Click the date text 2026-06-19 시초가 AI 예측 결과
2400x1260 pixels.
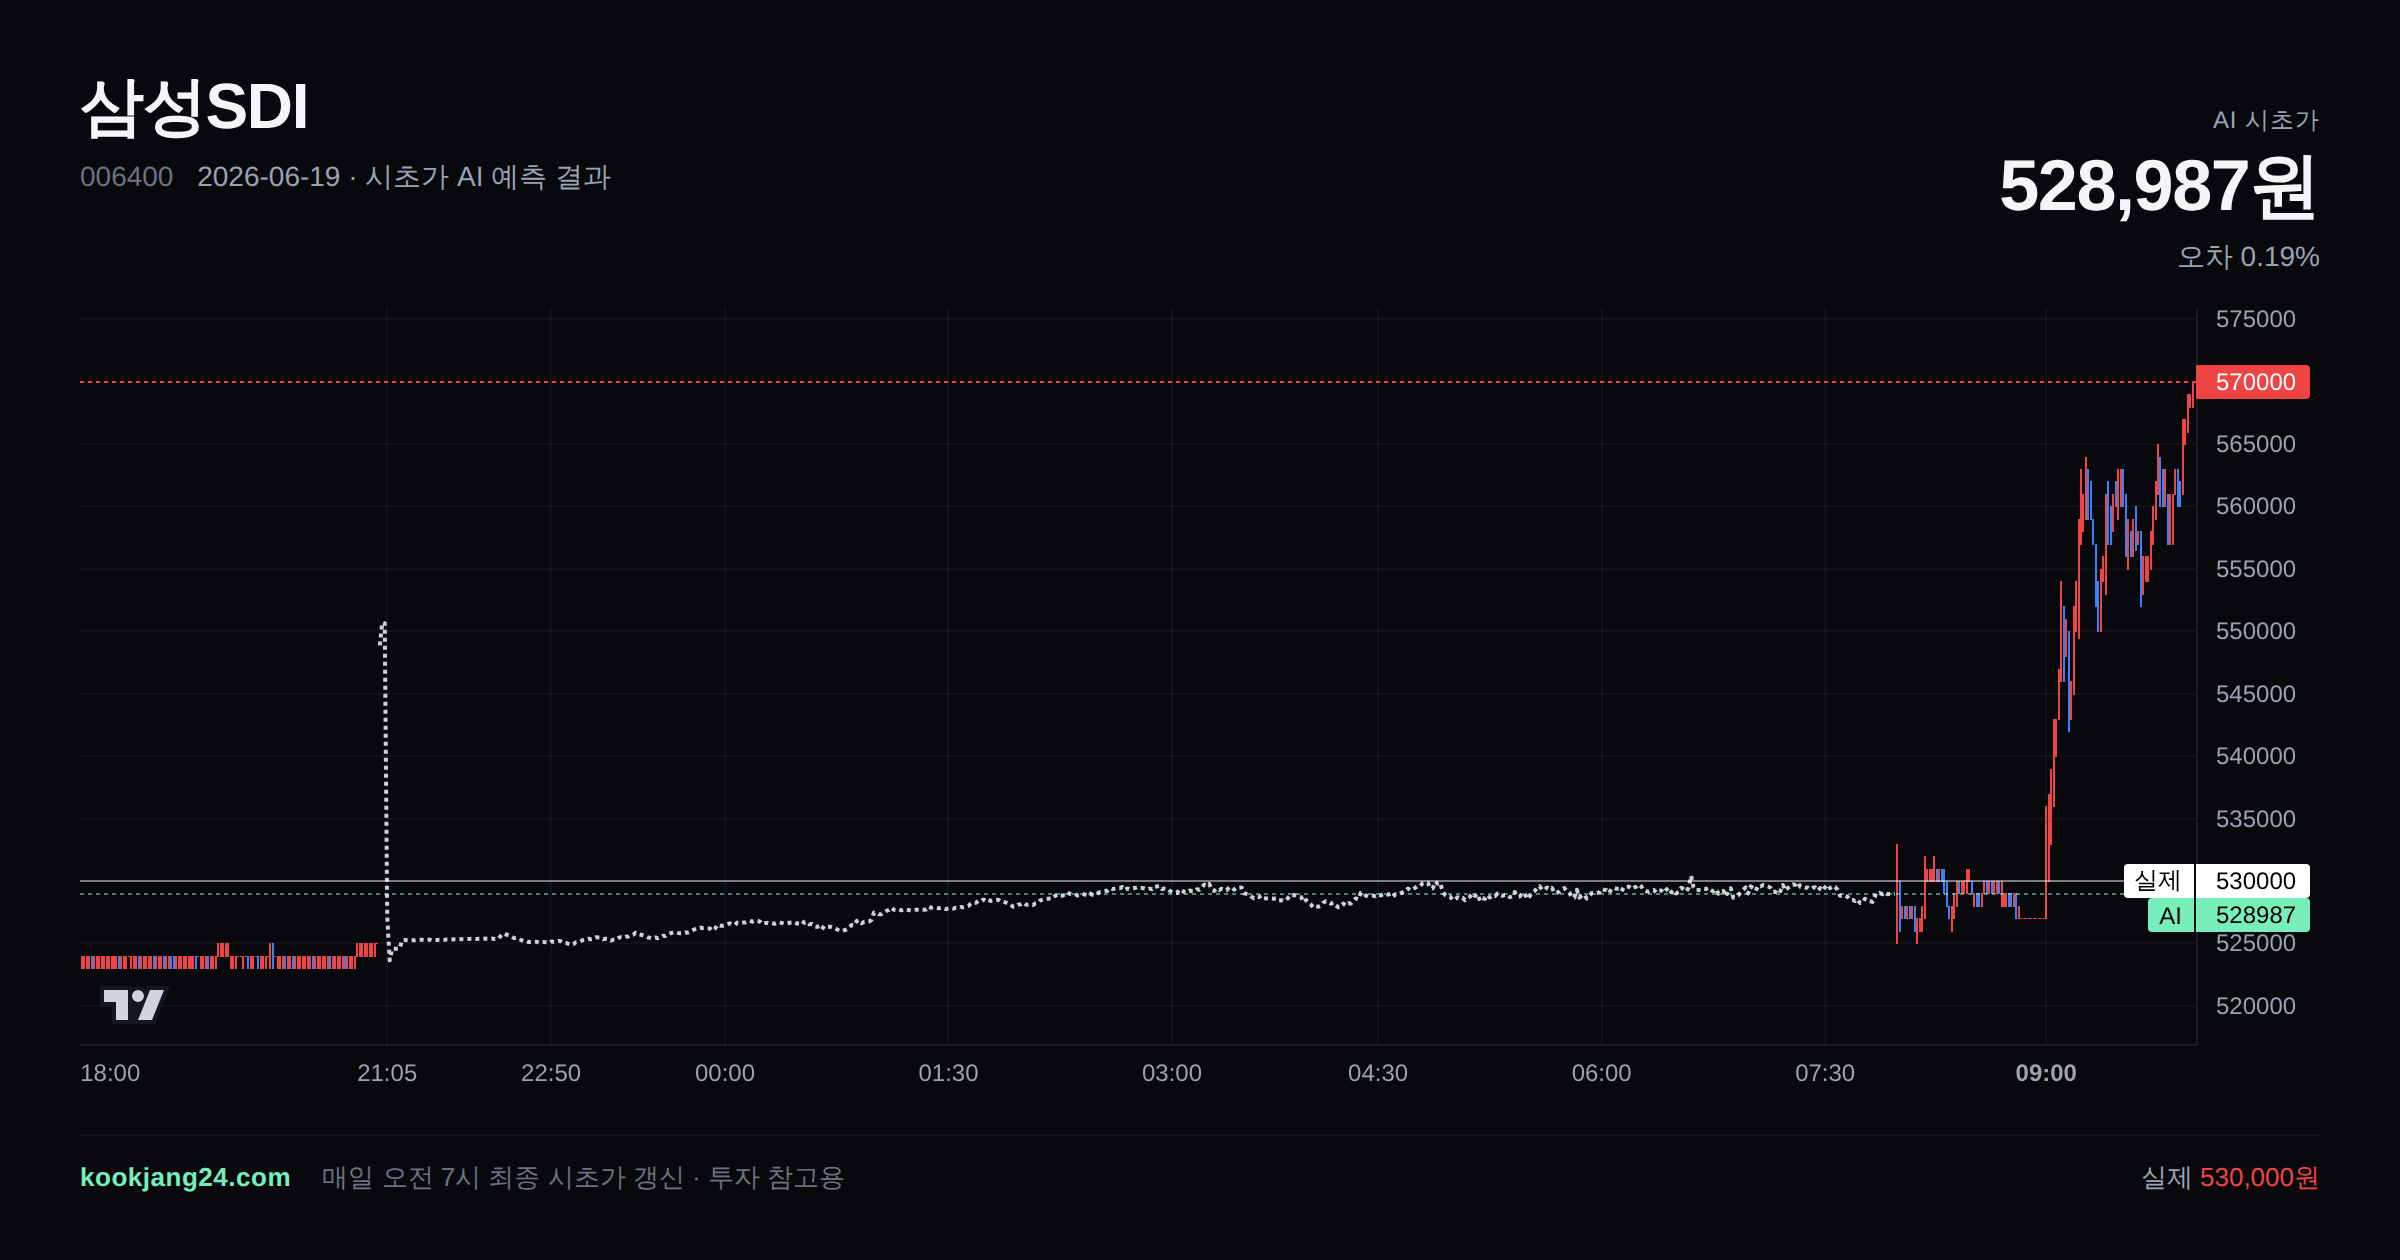pyautogui.click(x=404, y=177)
